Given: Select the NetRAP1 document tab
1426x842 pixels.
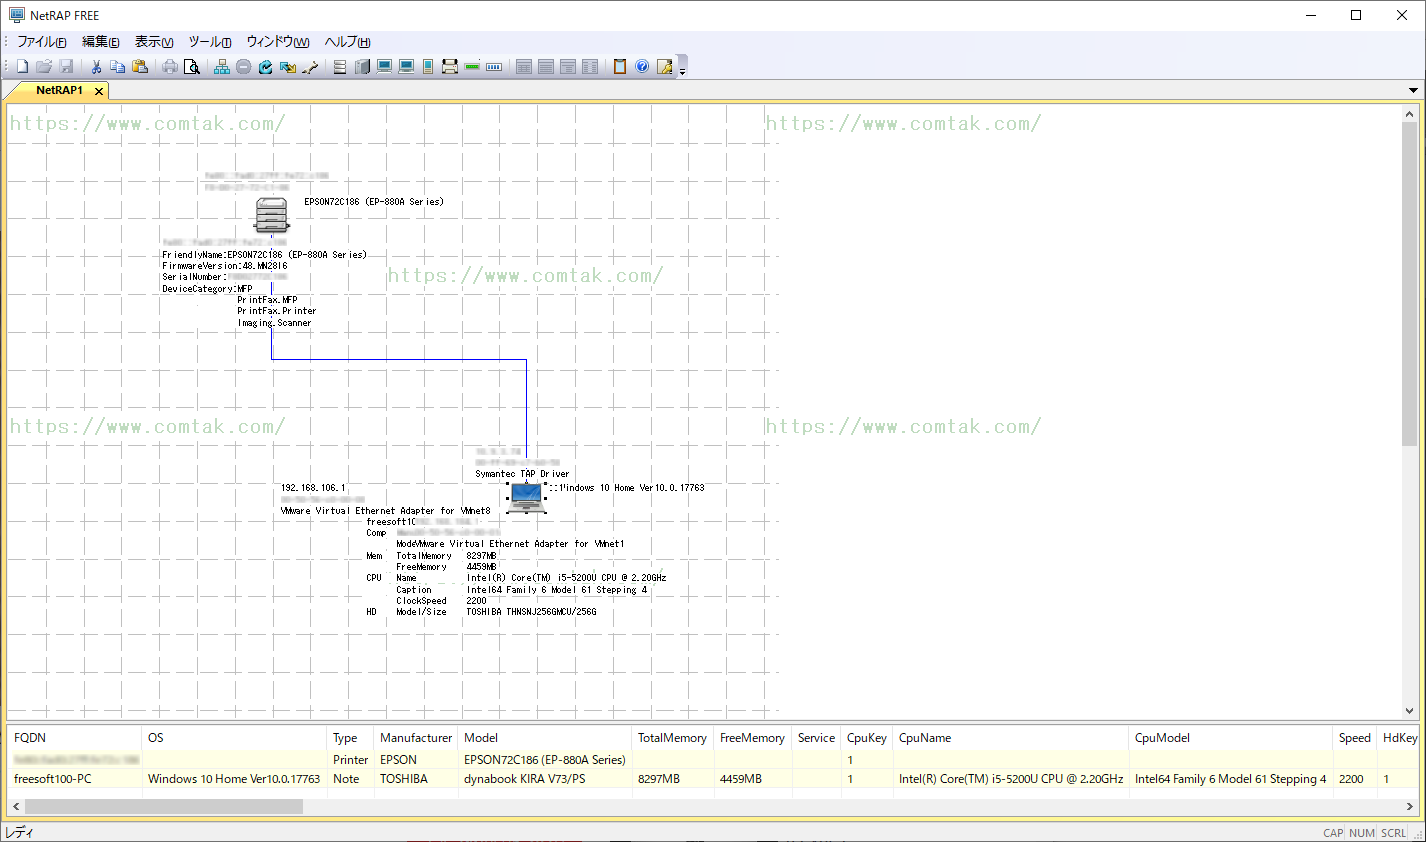Looking at the screenshot, I should tap(60, 90).
